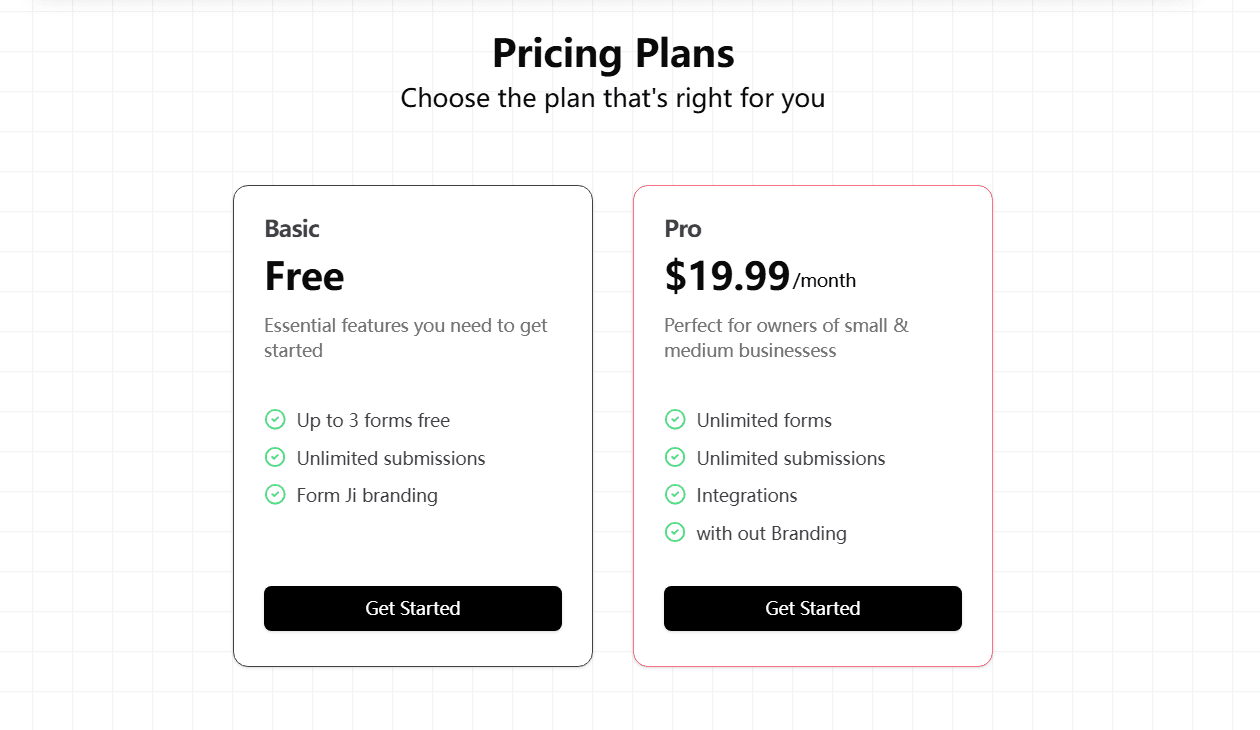This screenshot has height=730, width=1260.
Task: Click the Form Ji branding feature text
Action: tap(367, 496)
